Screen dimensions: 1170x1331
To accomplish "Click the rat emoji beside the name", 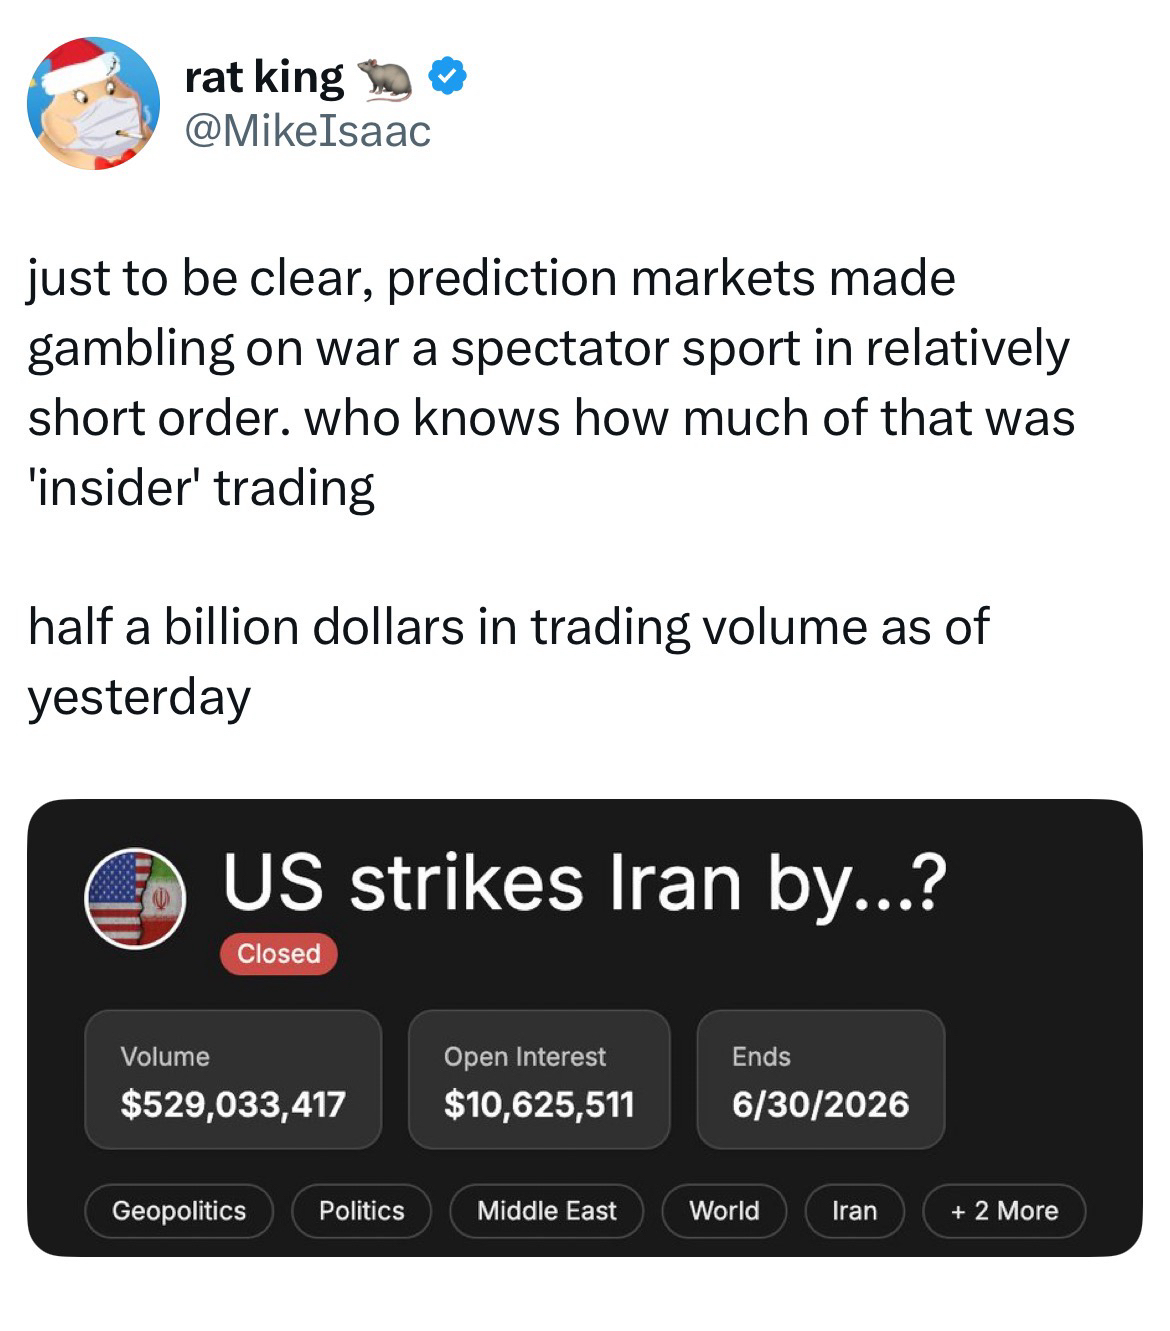I will coord(385,79).
